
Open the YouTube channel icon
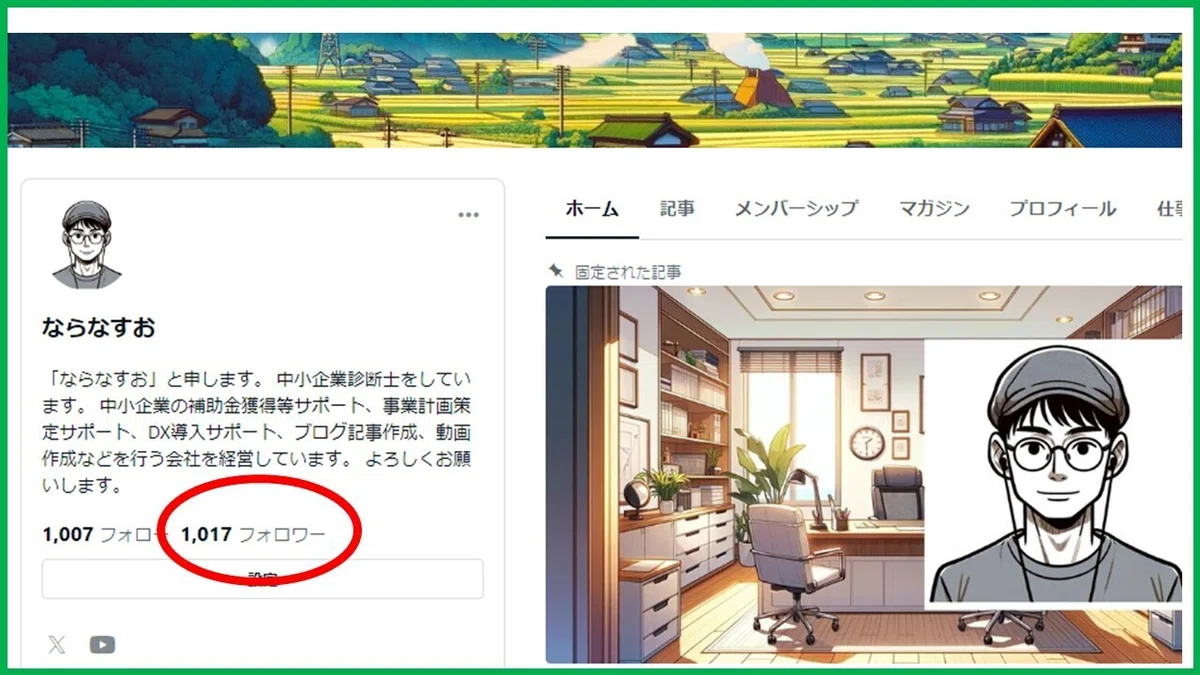click(x=102, y=645)
